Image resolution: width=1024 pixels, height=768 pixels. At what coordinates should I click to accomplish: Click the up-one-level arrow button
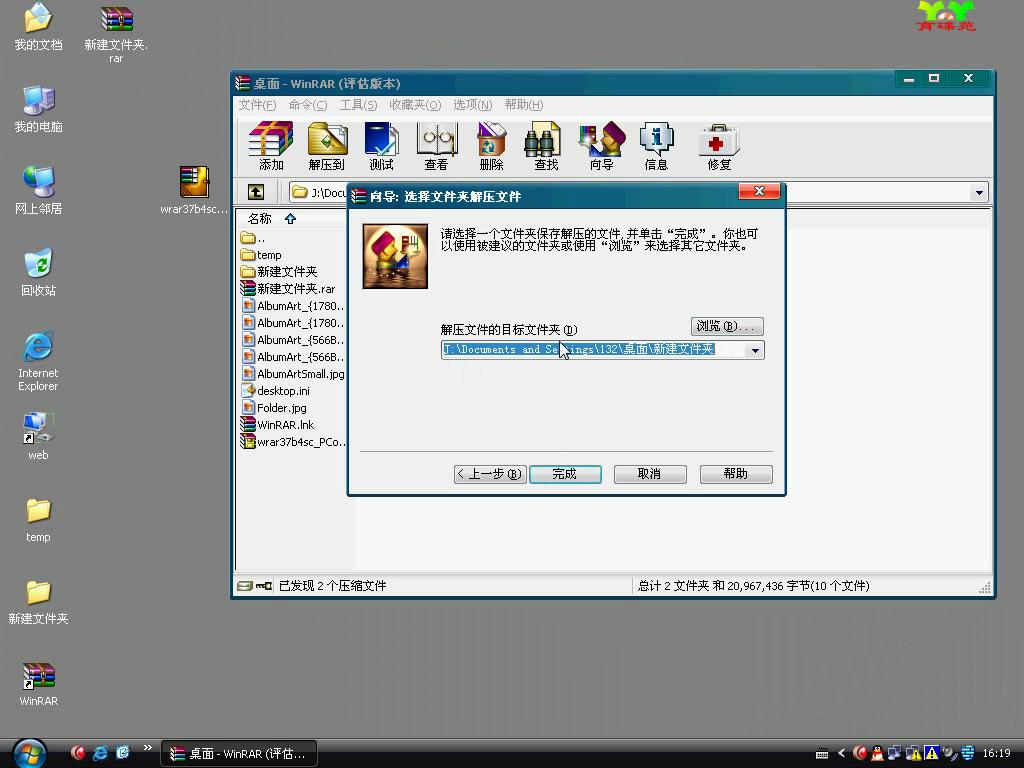pyautogui.click(x=256, y=192)
